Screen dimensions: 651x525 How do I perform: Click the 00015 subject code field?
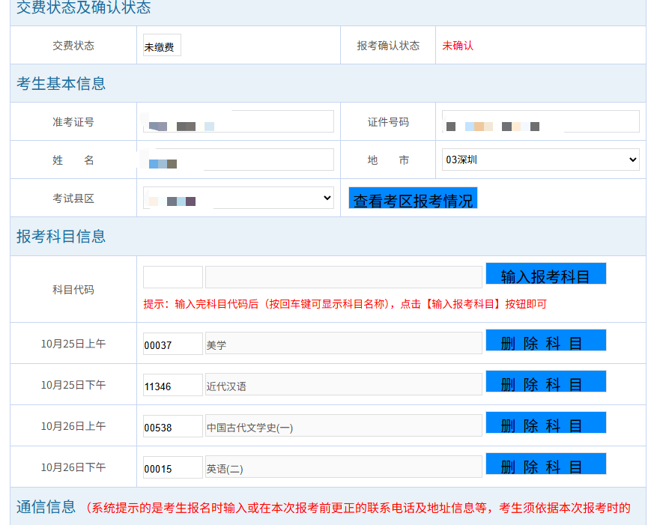(x=172, y=467)
